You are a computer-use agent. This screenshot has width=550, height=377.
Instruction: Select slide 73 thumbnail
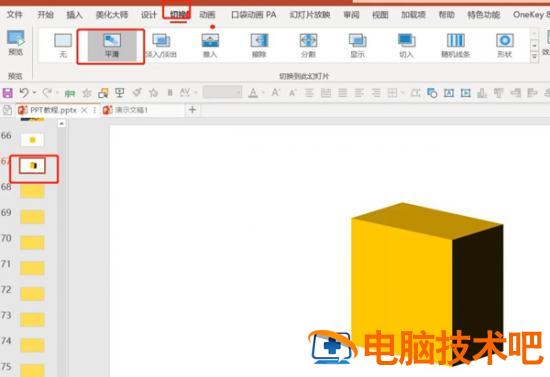[32, 320]
